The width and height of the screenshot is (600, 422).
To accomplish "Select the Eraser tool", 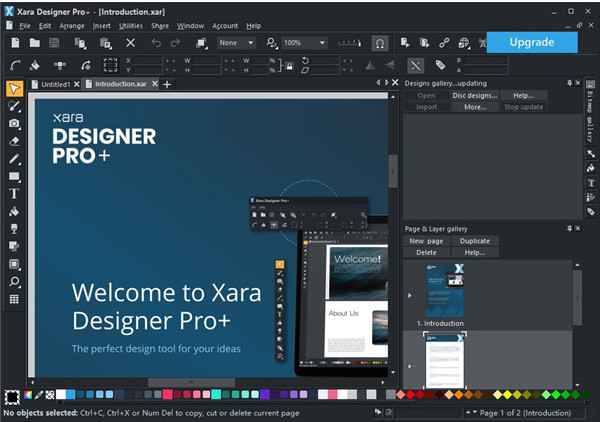I will (x=14, y=141).
